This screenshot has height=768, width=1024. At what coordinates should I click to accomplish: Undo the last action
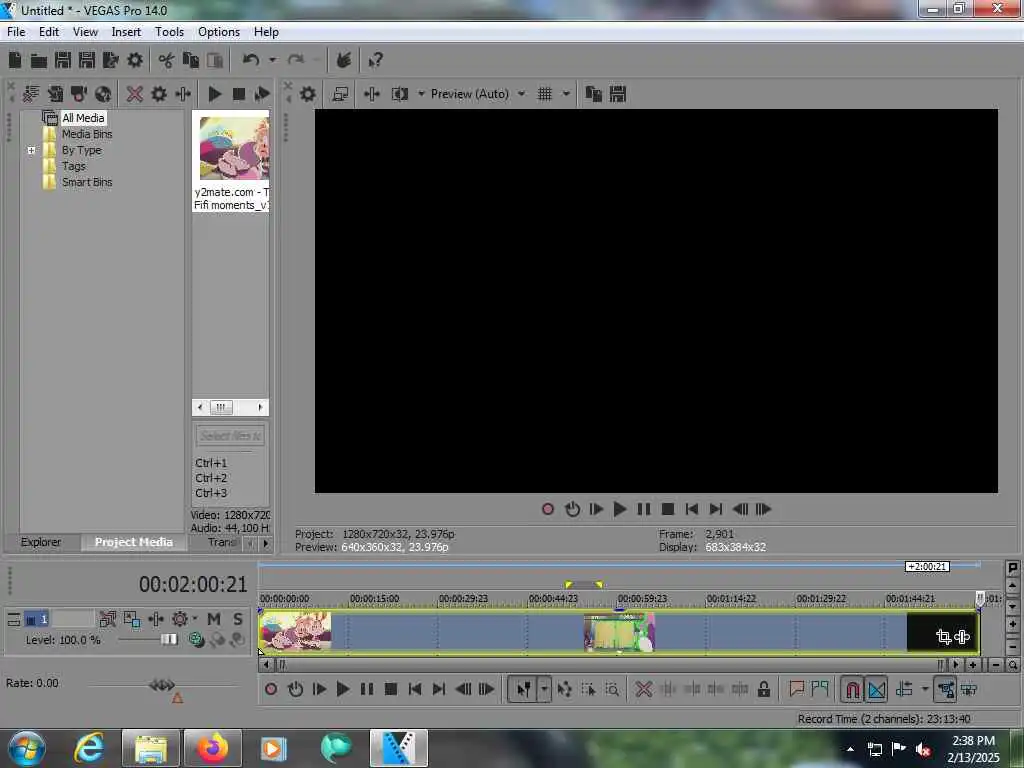click(x=251, y=60)
